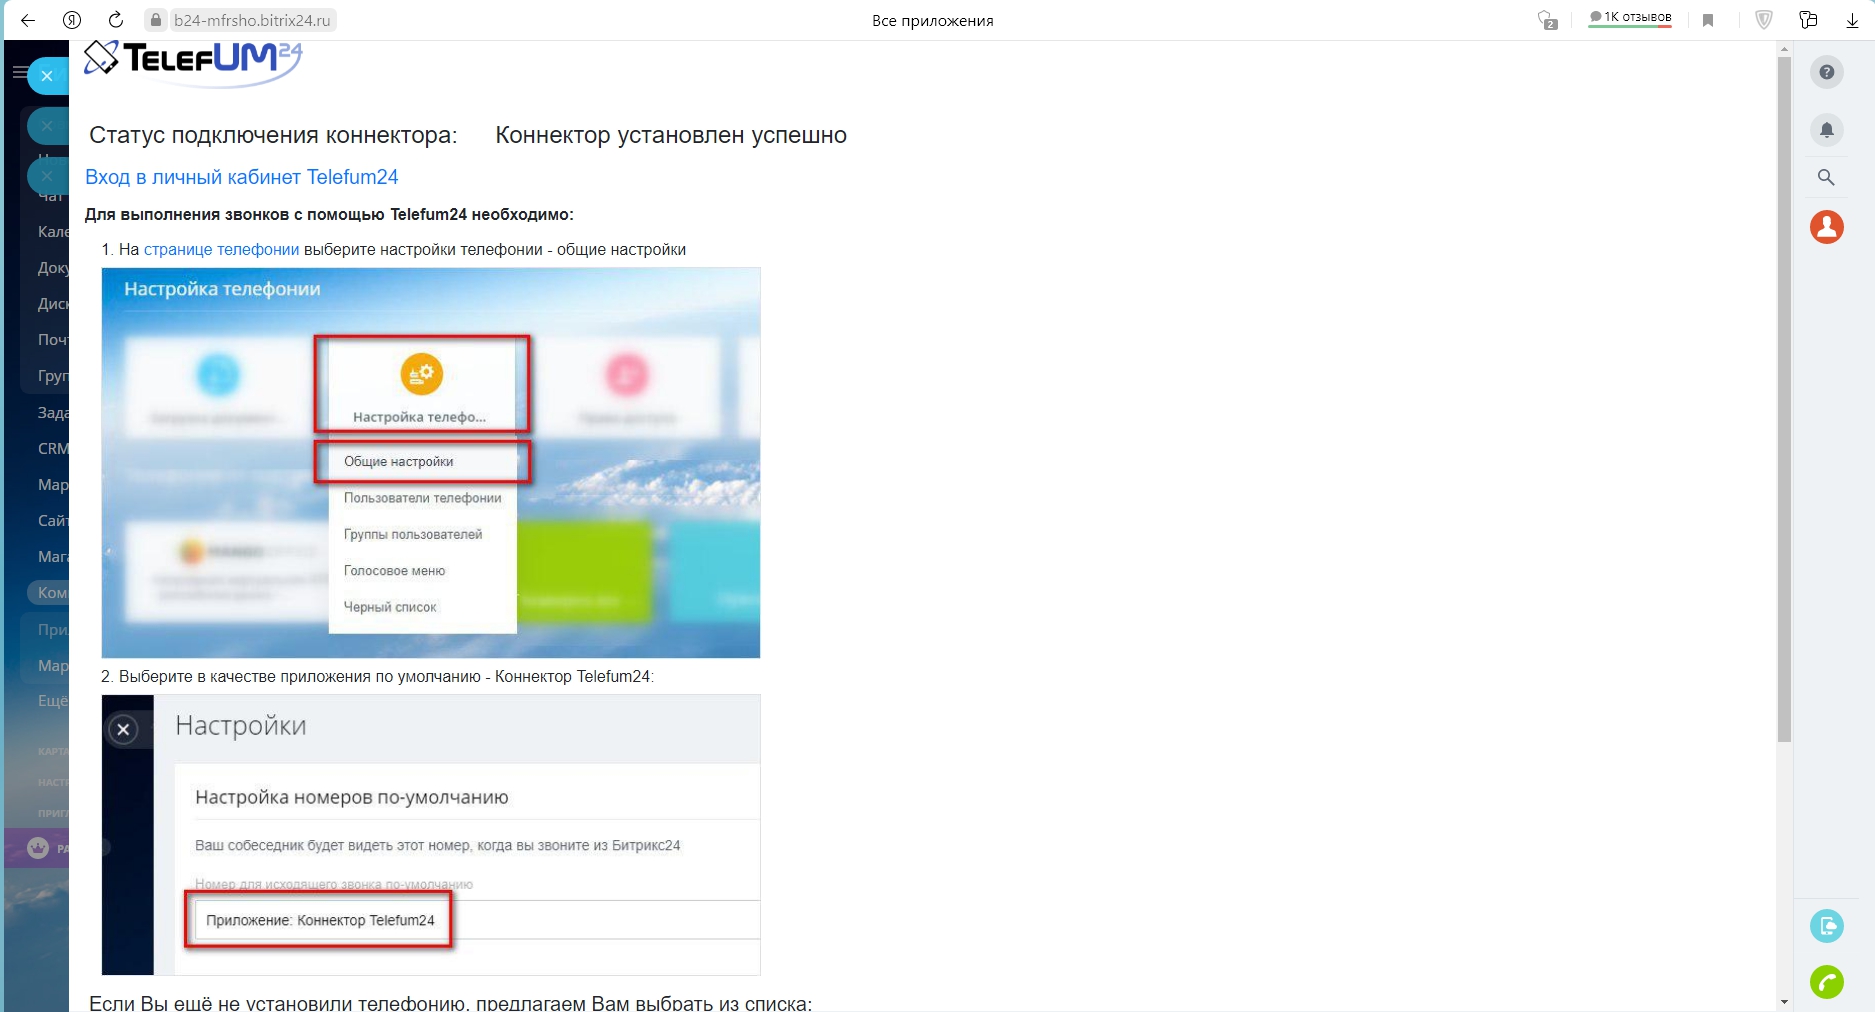This screenshot has width=1875, height=1012.
Task: Click the purple crown icon in sidebar
Action: point(38,848)
